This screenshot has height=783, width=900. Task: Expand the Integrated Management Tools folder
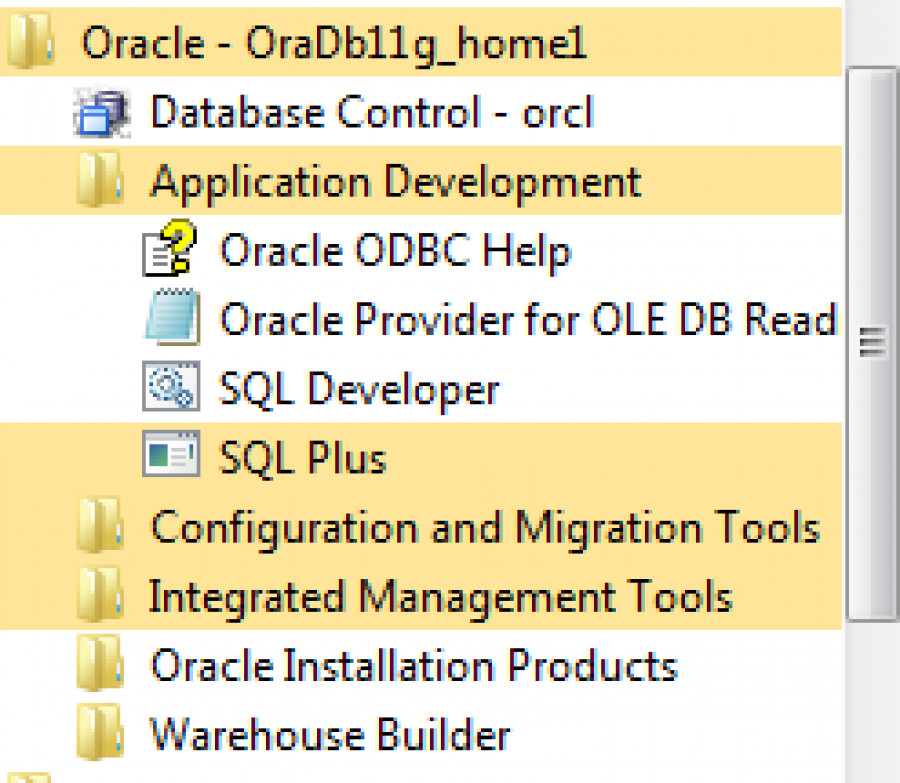click(440, 597)
